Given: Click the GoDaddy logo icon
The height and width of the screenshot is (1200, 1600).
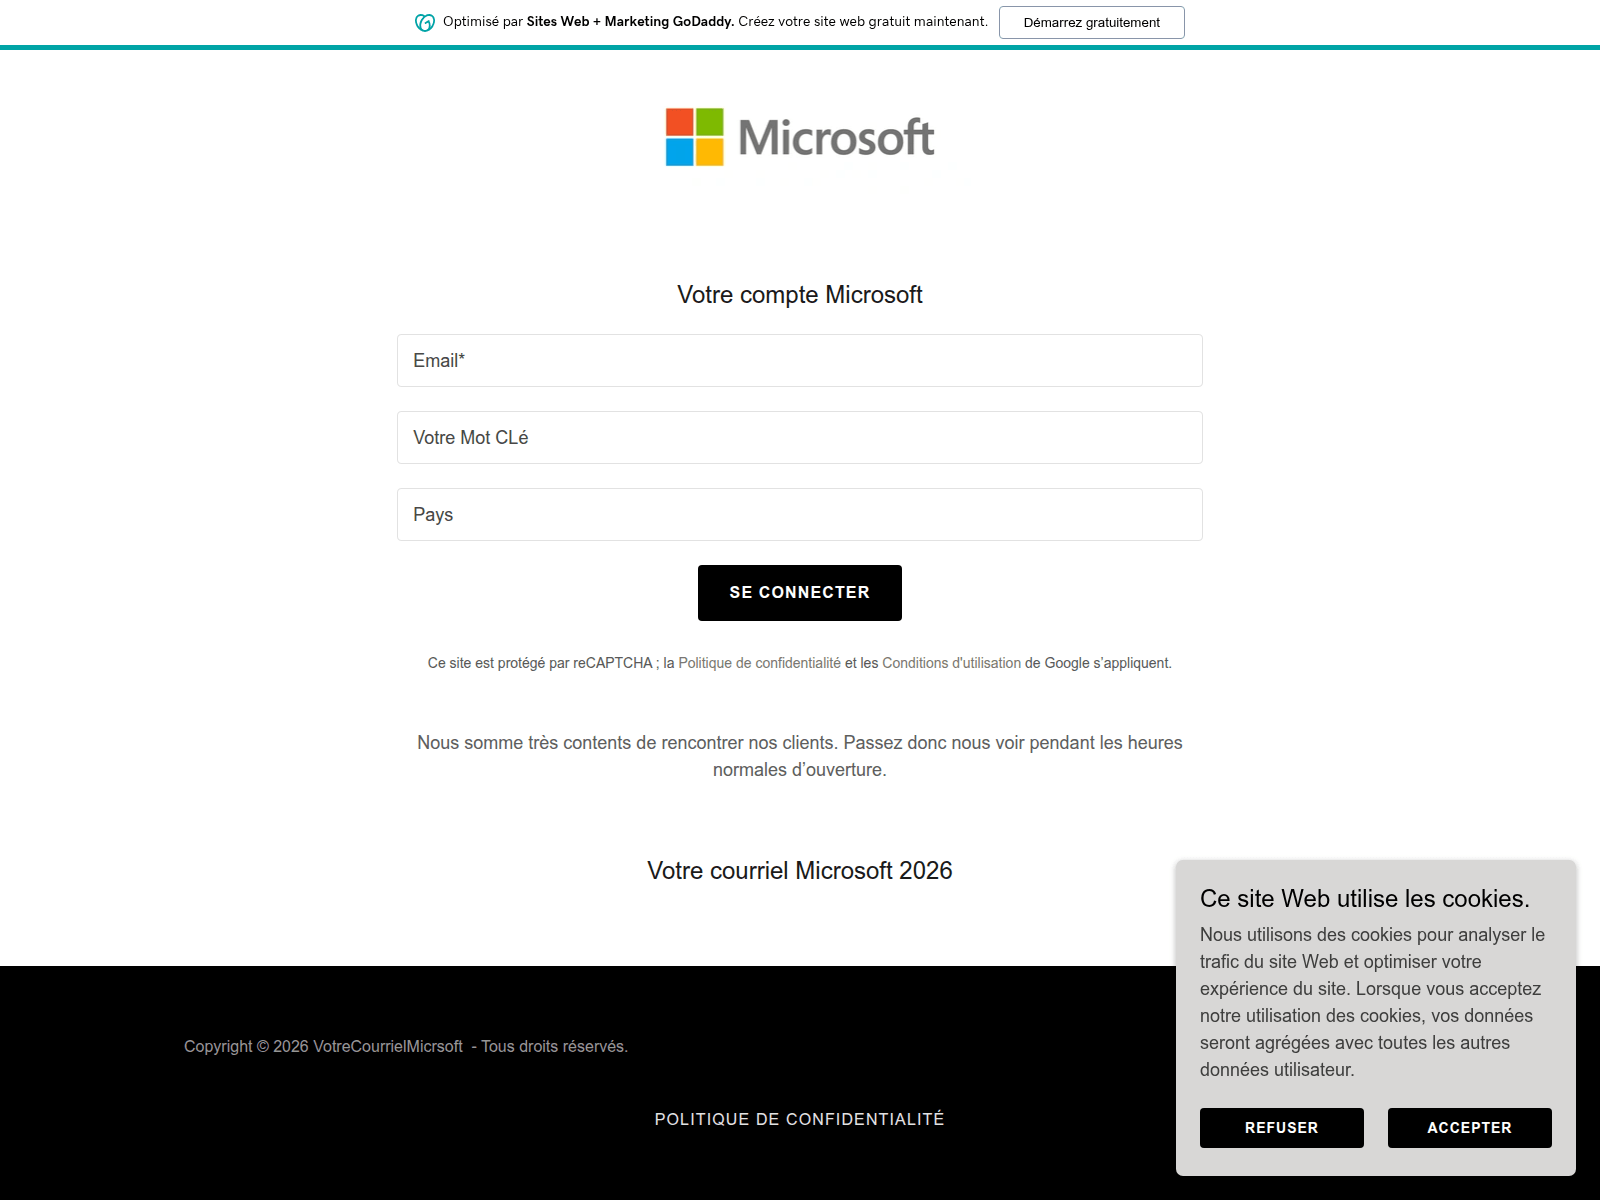Looking at the screenshot, I should coord(424,21).
